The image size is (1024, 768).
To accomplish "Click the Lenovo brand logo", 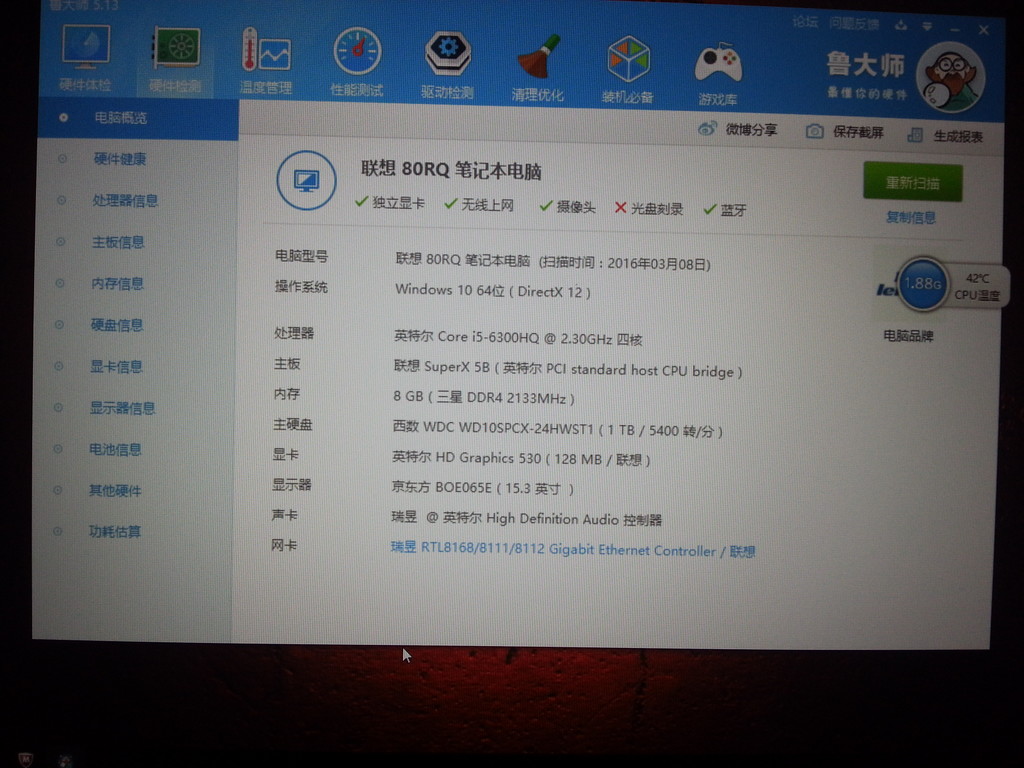I will tap(887, 289).
